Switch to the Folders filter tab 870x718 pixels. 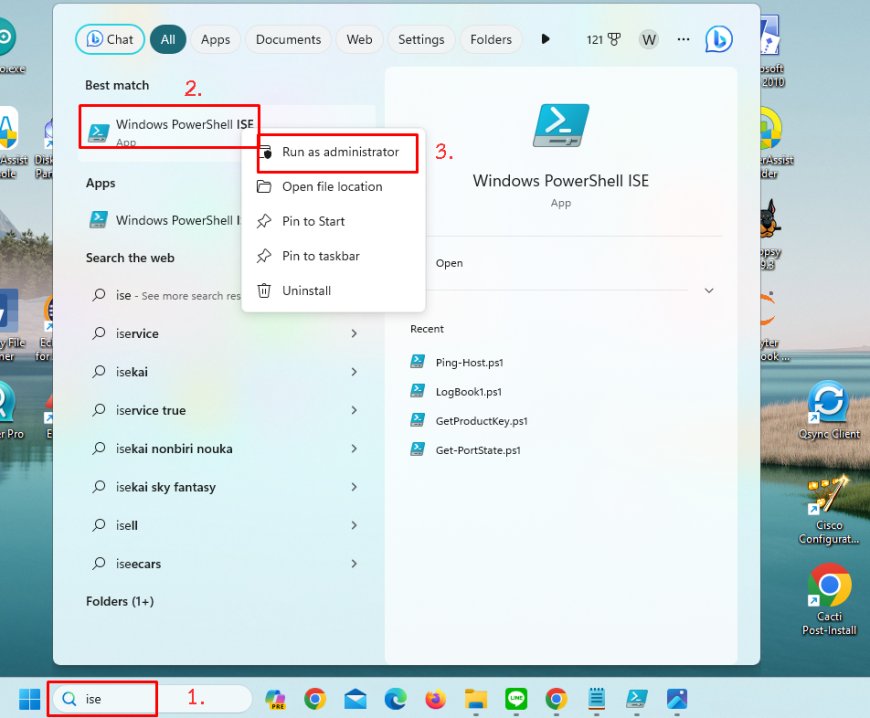pos(490,39)
